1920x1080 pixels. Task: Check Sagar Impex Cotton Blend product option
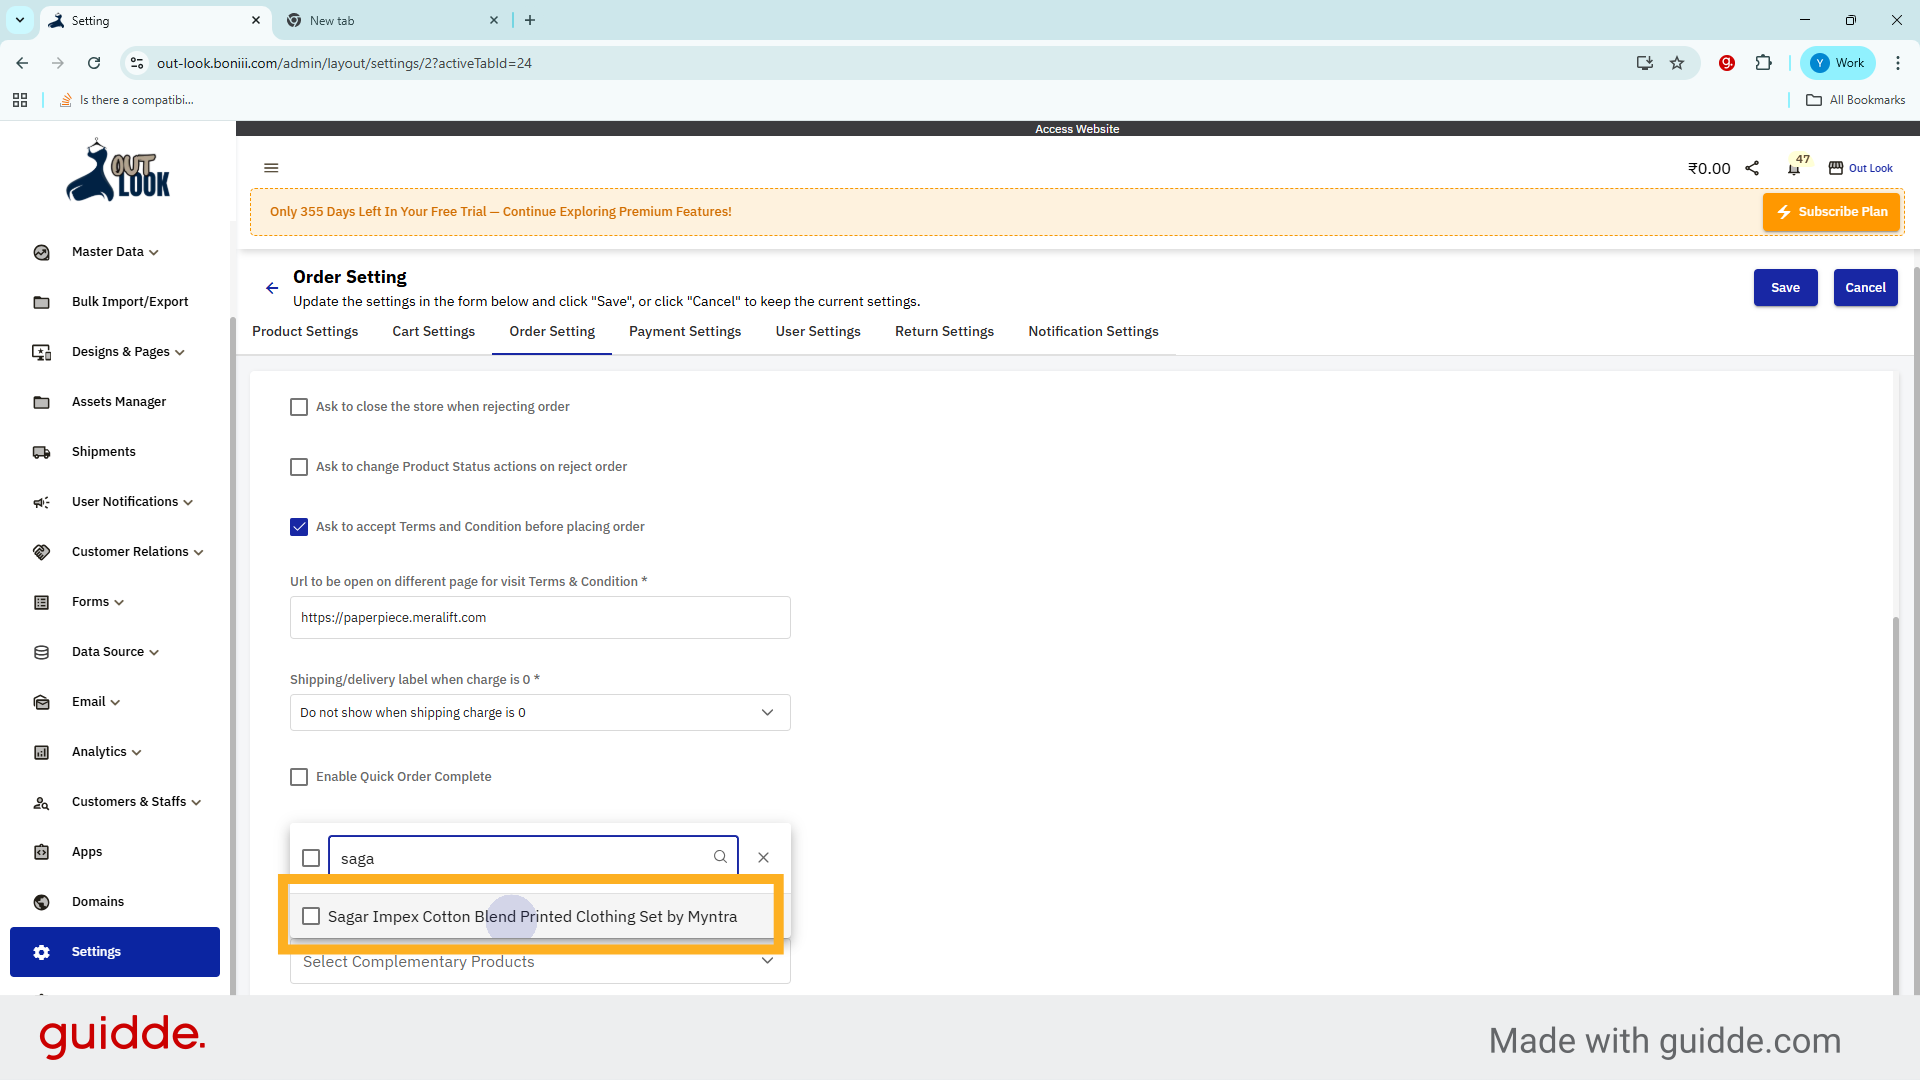pyautogui.click(x=311, y=916)
